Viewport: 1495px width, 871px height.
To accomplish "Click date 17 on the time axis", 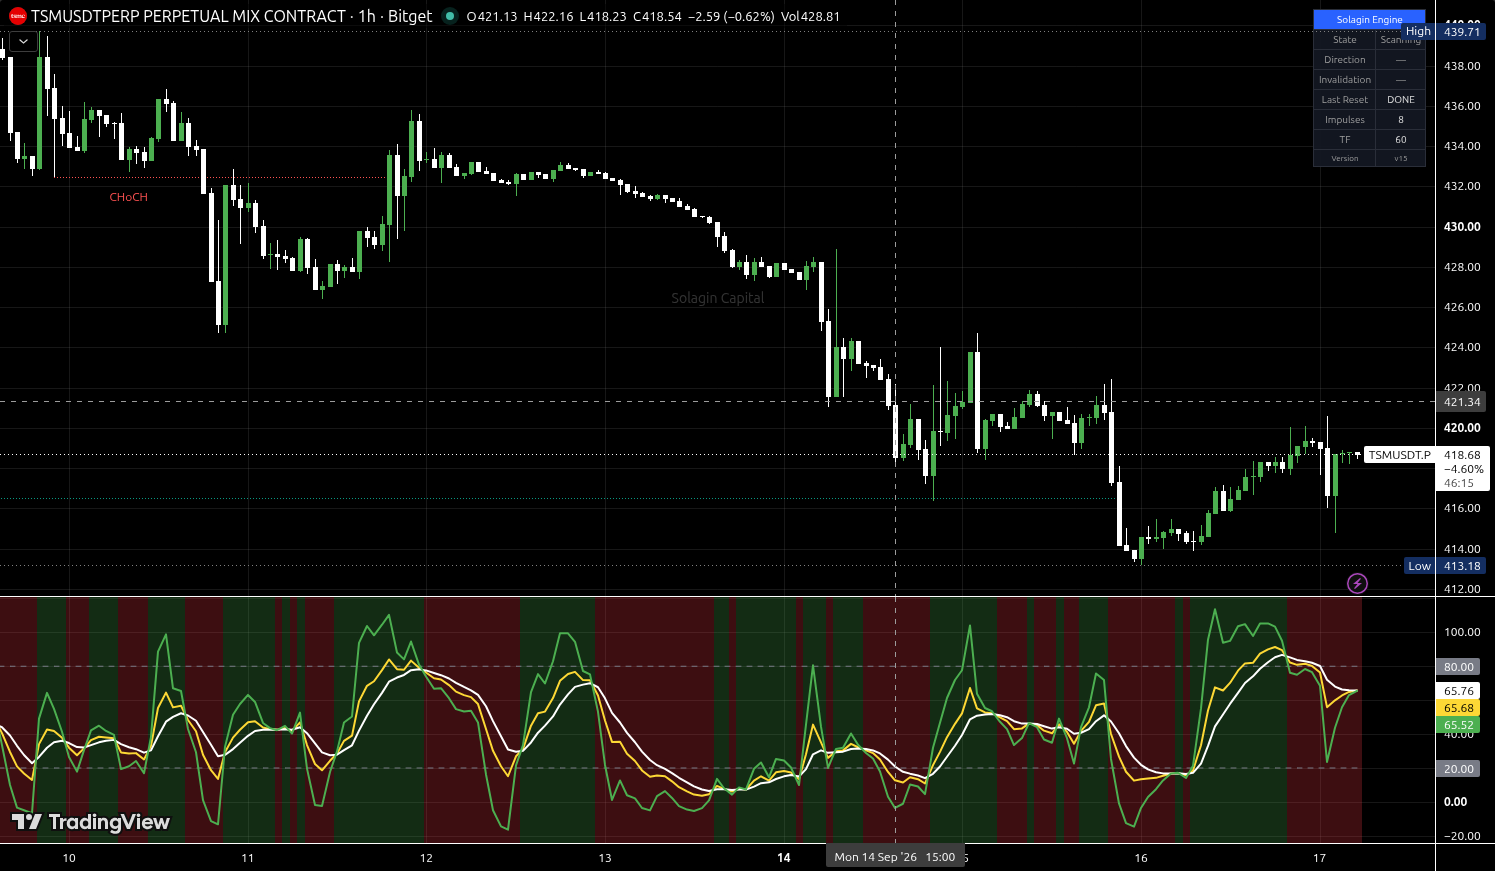I will 1319,858.
